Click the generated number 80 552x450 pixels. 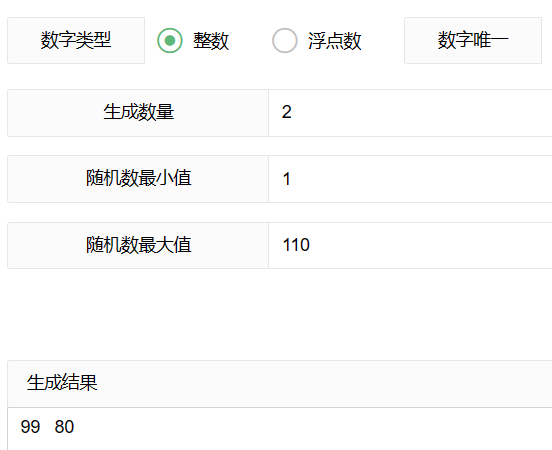(x=64, y=427)
